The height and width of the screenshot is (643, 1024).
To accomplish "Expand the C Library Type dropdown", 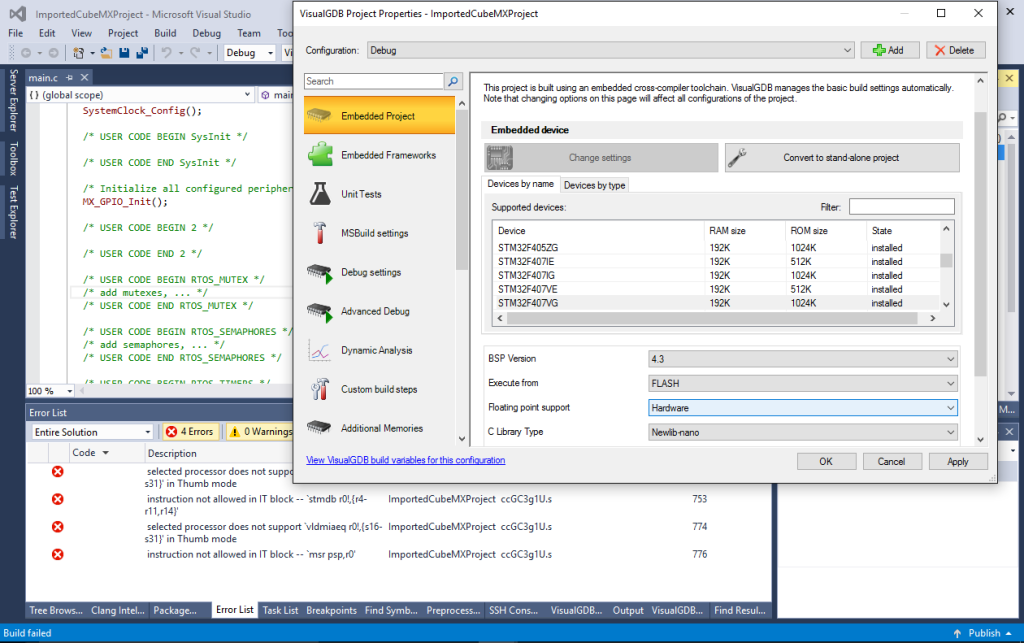I will (802, 432).
